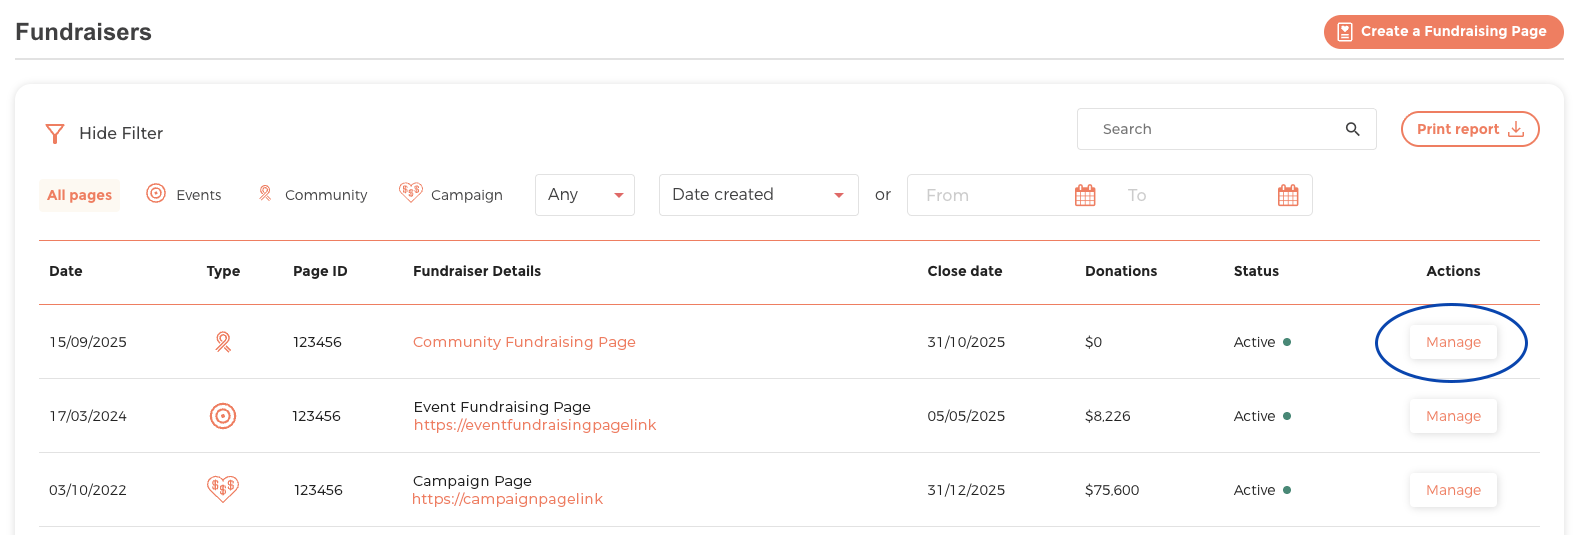Click close date 05/05/2025
Viewport: 1578px width, 535px height.
(966, 416)
